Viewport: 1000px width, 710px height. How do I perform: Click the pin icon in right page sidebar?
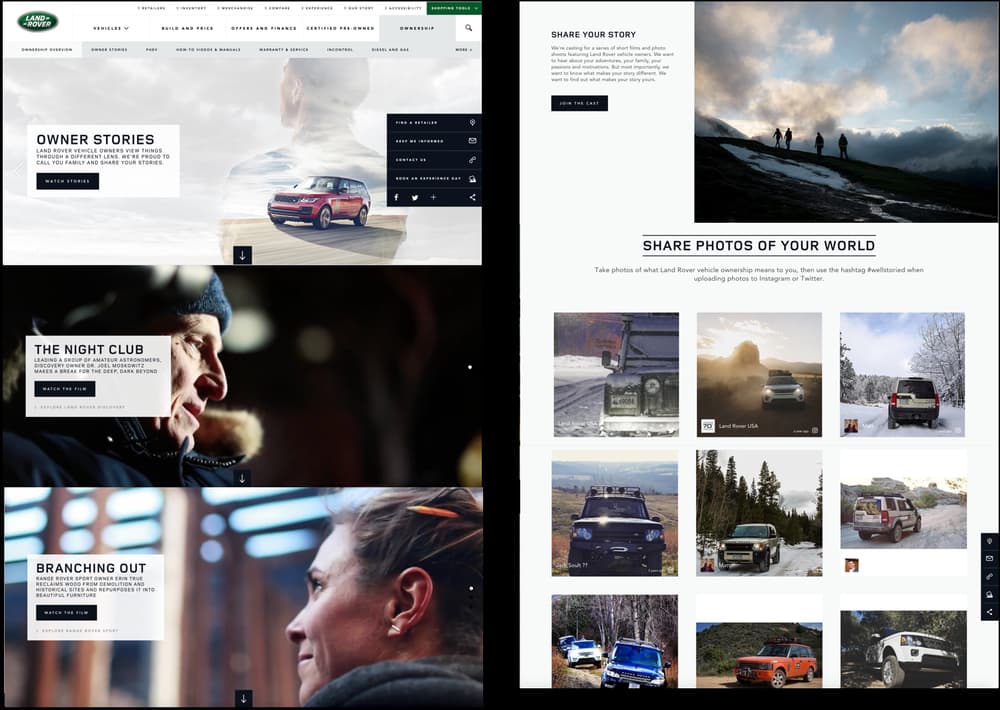[x=990, y=541]
